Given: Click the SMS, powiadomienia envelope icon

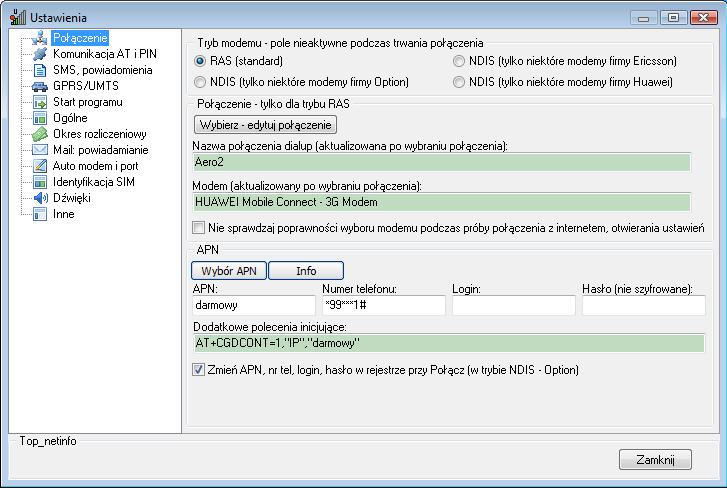Looking at the screenshot, I should 40,70.
